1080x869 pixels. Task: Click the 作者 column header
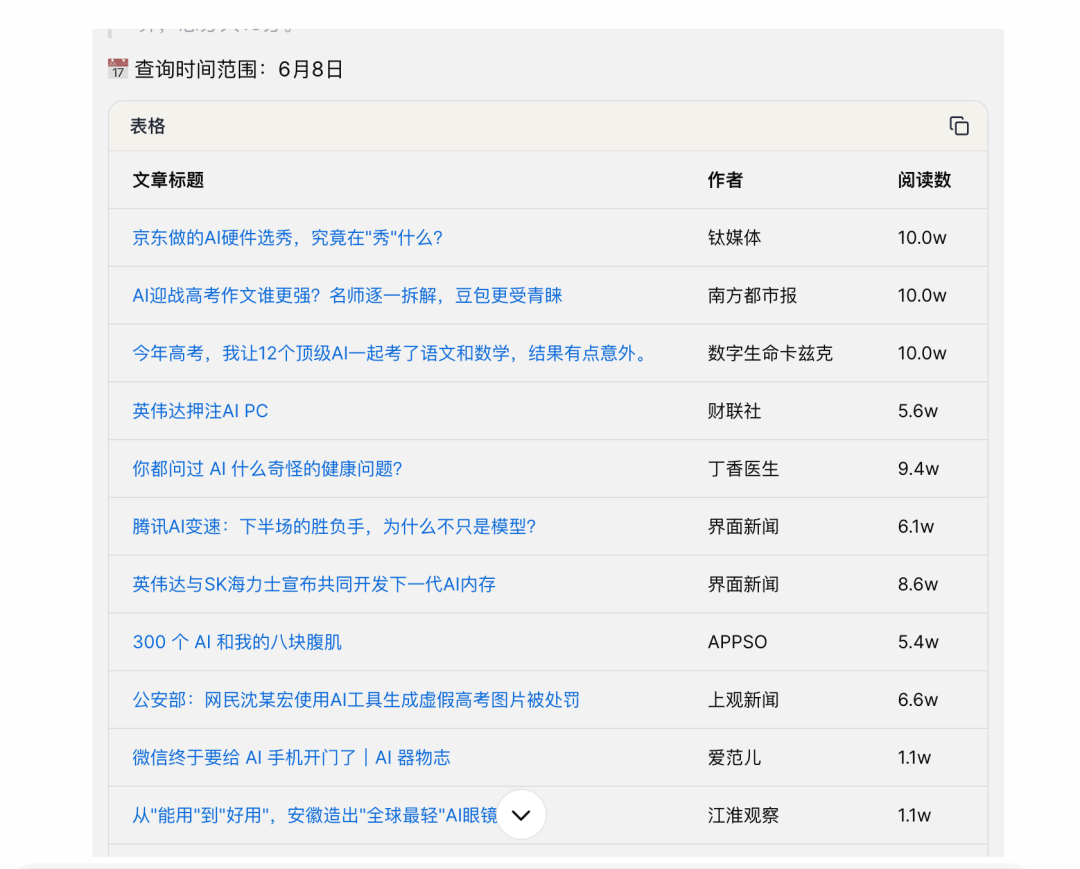(725, 180)
